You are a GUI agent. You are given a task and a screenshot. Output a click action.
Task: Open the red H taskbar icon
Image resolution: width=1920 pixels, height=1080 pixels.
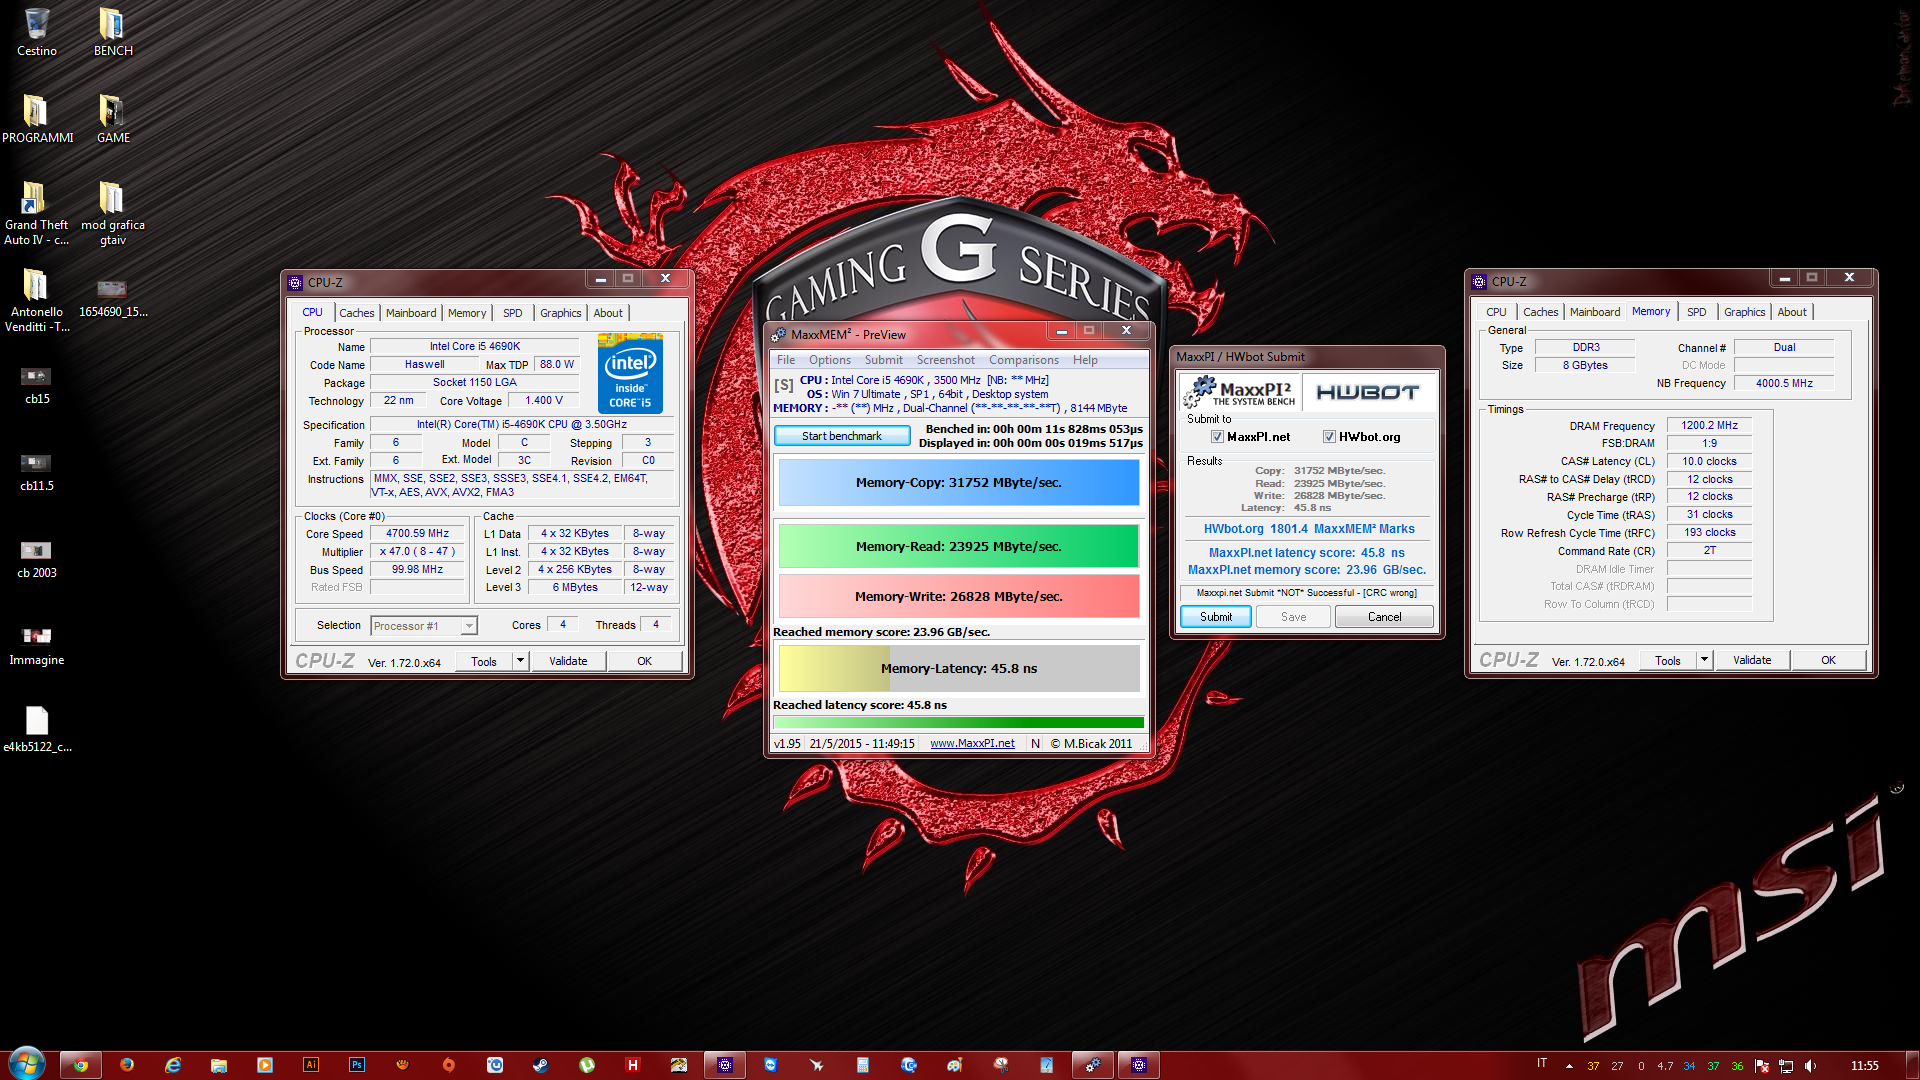click(x=633, y=1065)
